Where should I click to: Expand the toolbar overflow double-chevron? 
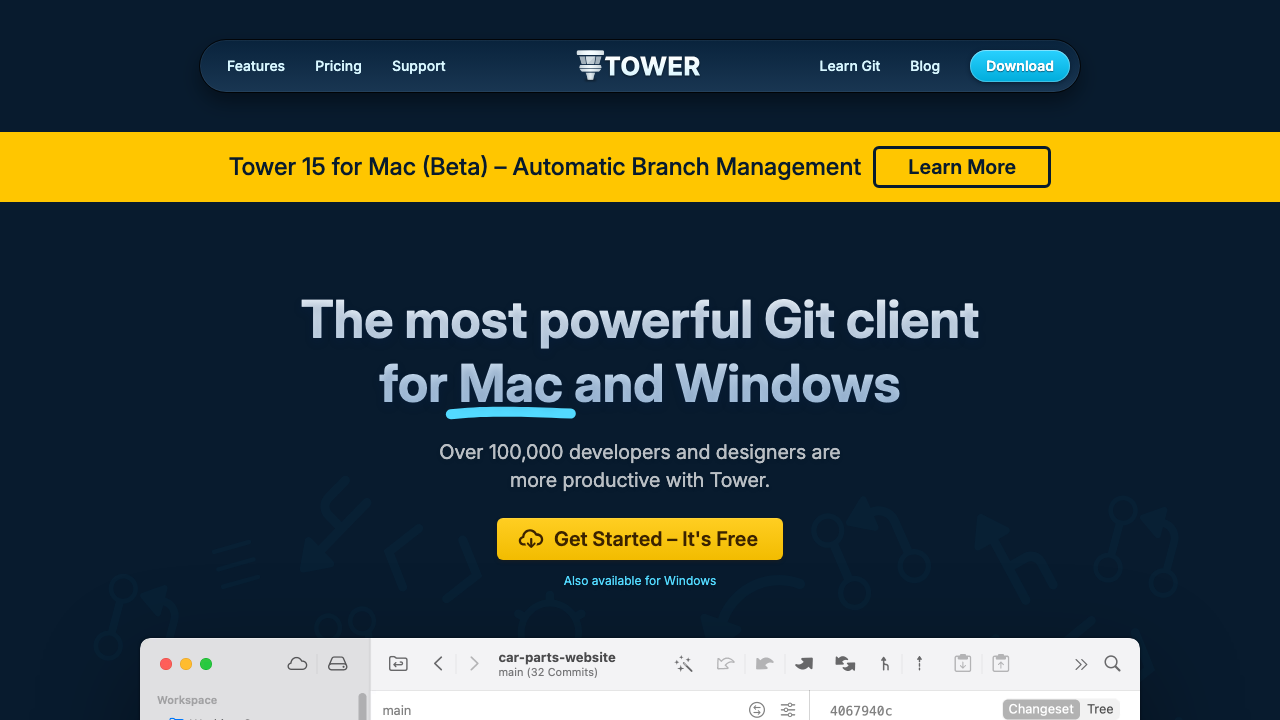1081,663
